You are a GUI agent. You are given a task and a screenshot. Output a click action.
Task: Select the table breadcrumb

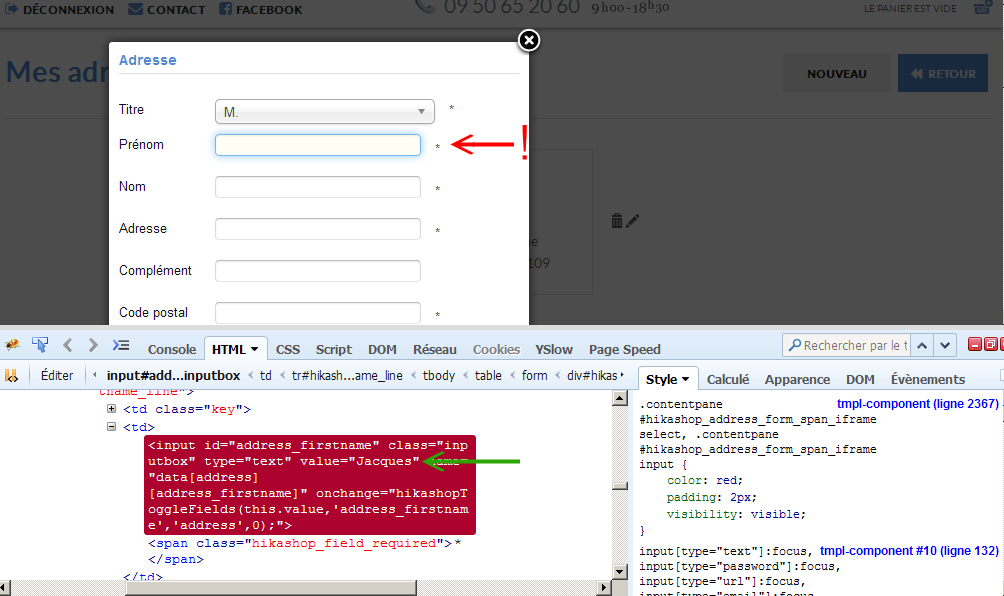tap(488, 376)
